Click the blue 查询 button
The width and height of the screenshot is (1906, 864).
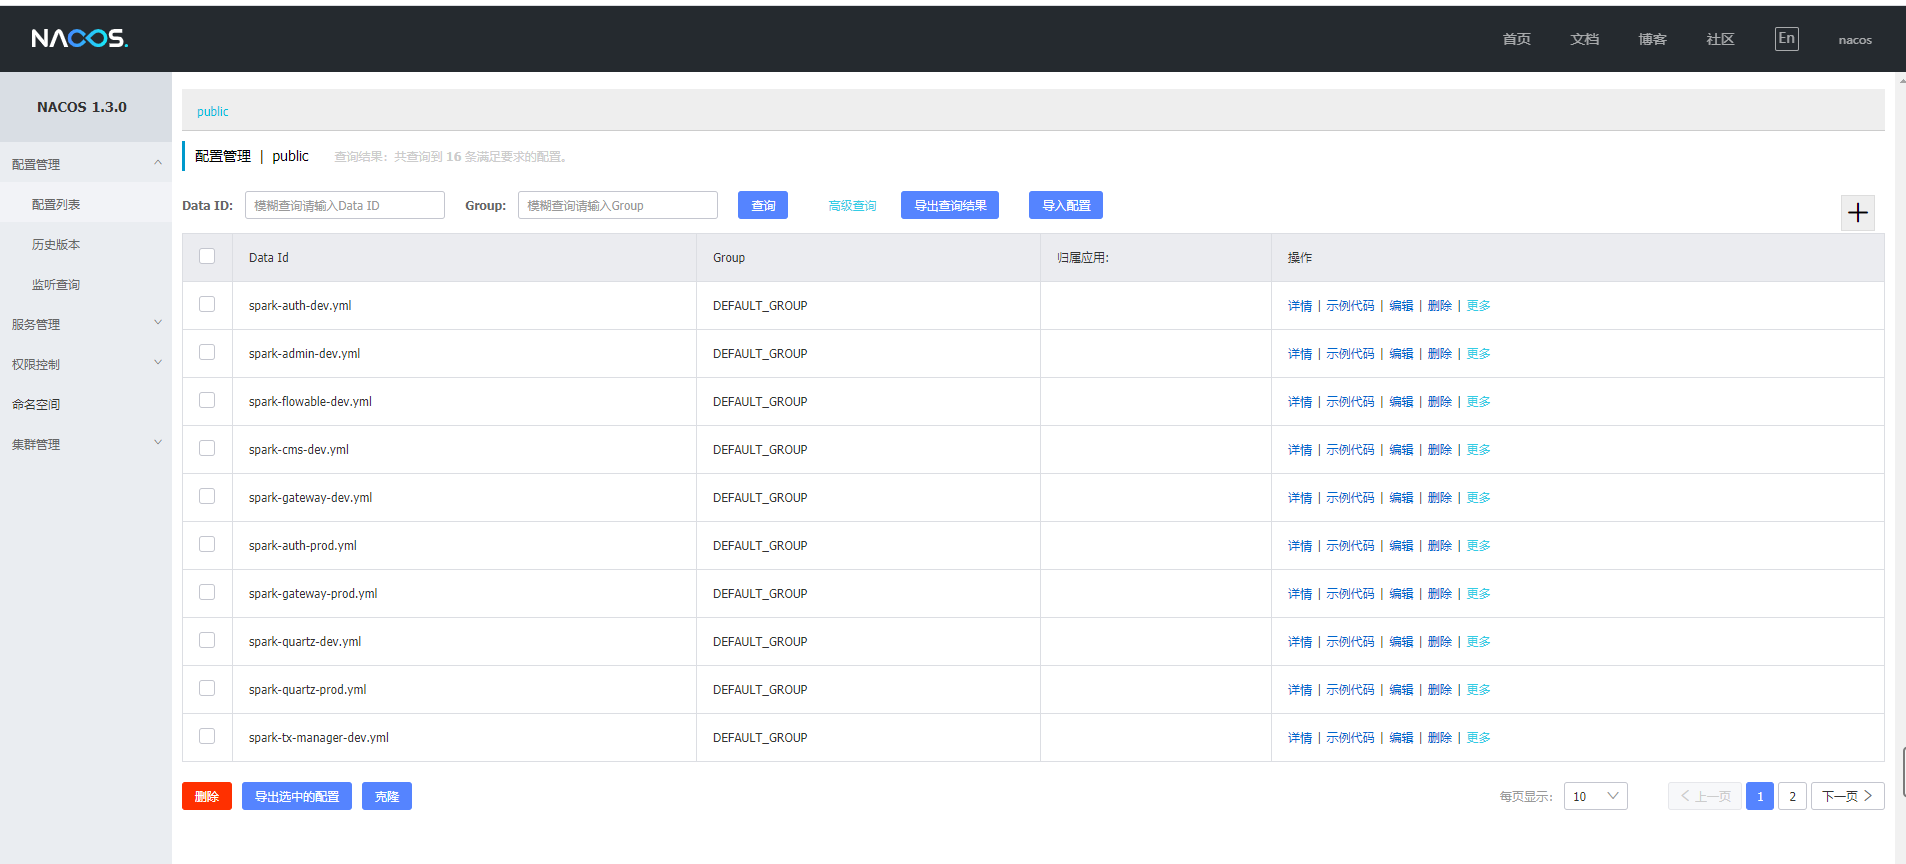tap(763, 205)
